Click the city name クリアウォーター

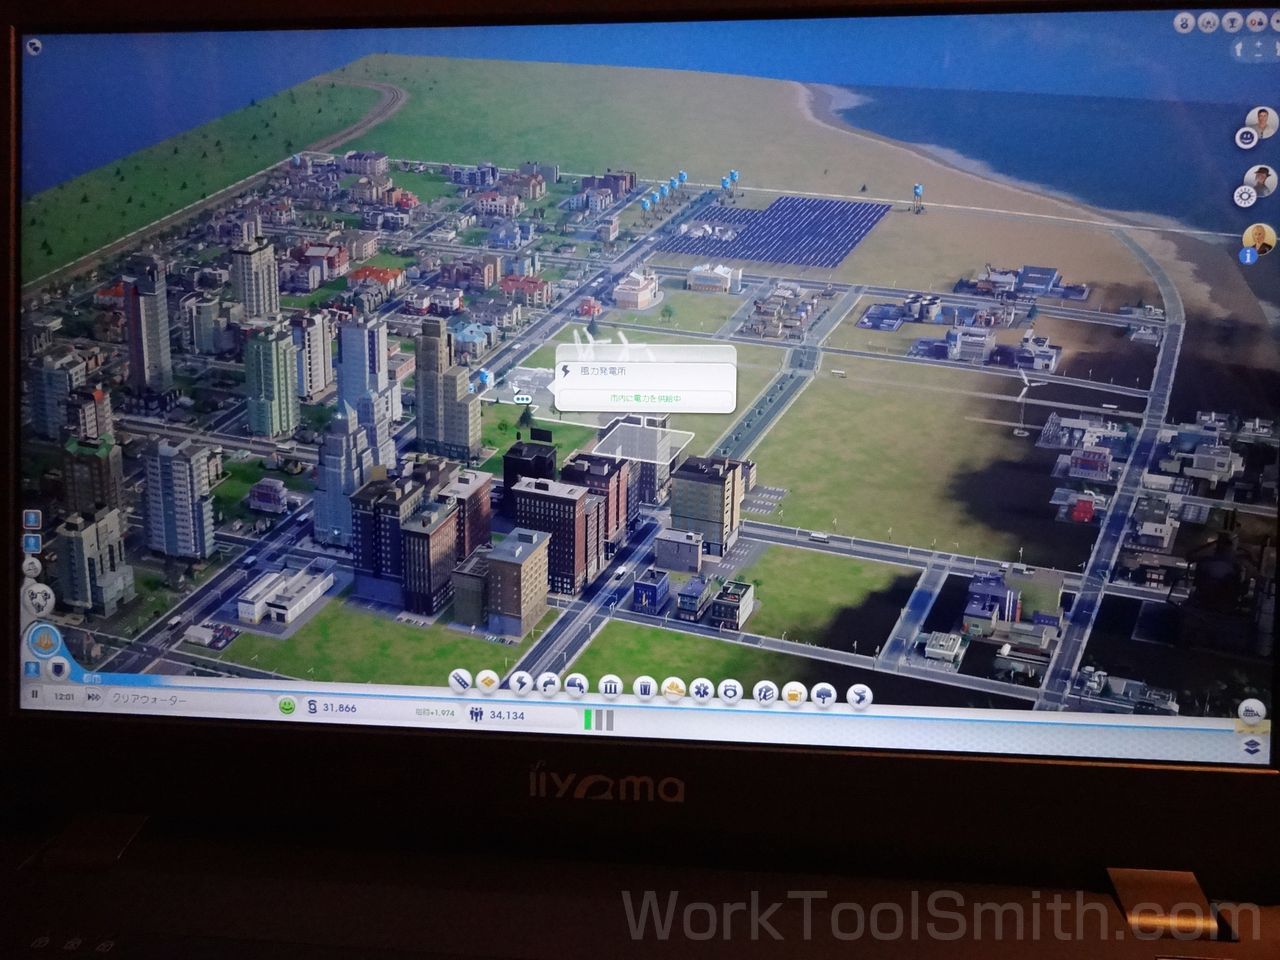149,700
